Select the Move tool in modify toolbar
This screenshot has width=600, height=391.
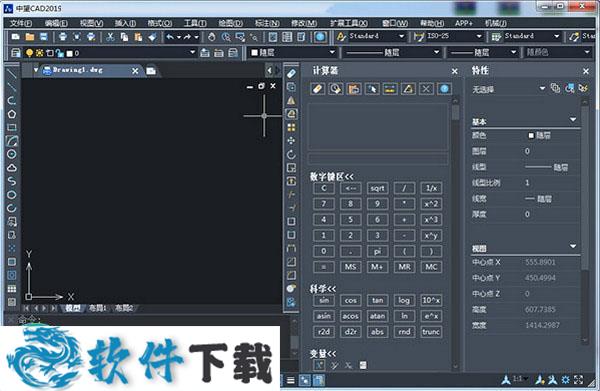(291, 141)
